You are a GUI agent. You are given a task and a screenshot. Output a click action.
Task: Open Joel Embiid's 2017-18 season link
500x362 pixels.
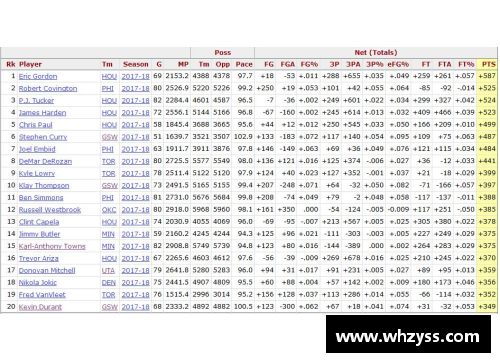(x=135, y=149)
